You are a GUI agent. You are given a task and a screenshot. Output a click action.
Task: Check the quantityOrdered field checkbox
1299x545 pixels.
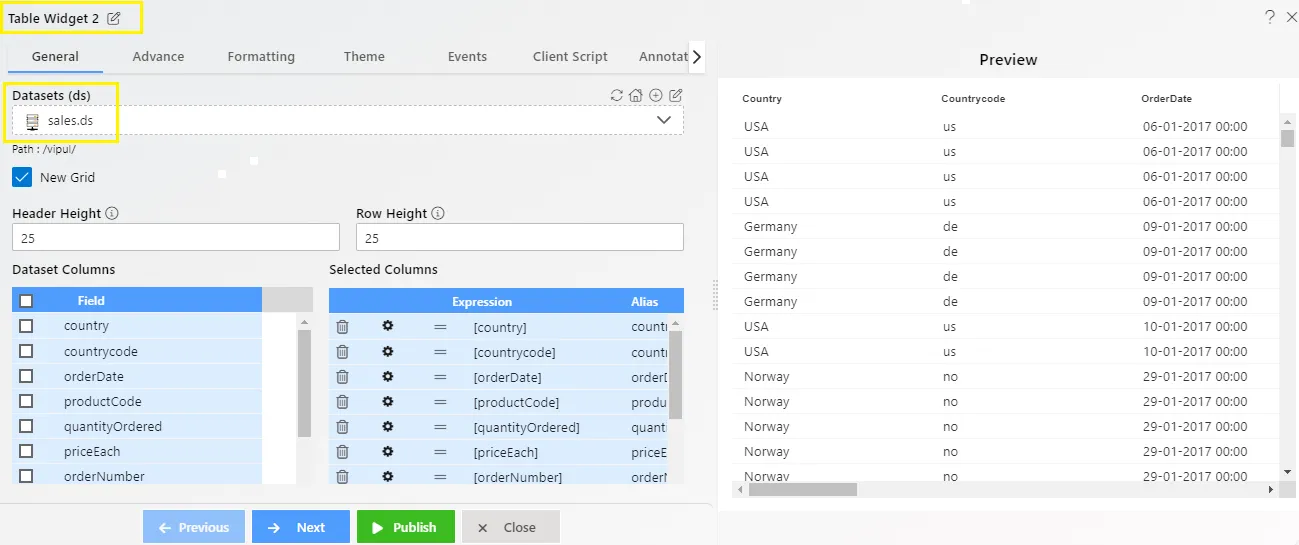coord(26,426)
